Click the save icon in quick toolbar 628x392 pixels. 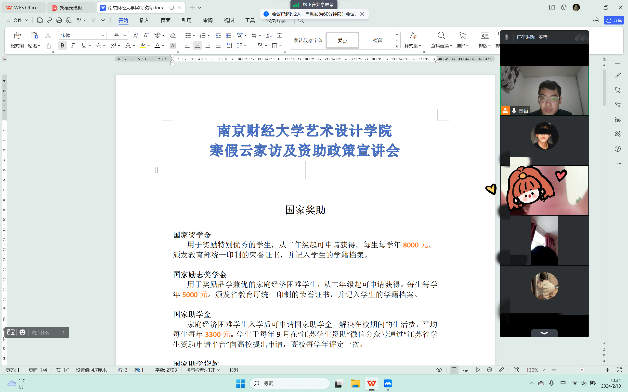[40, 20]
